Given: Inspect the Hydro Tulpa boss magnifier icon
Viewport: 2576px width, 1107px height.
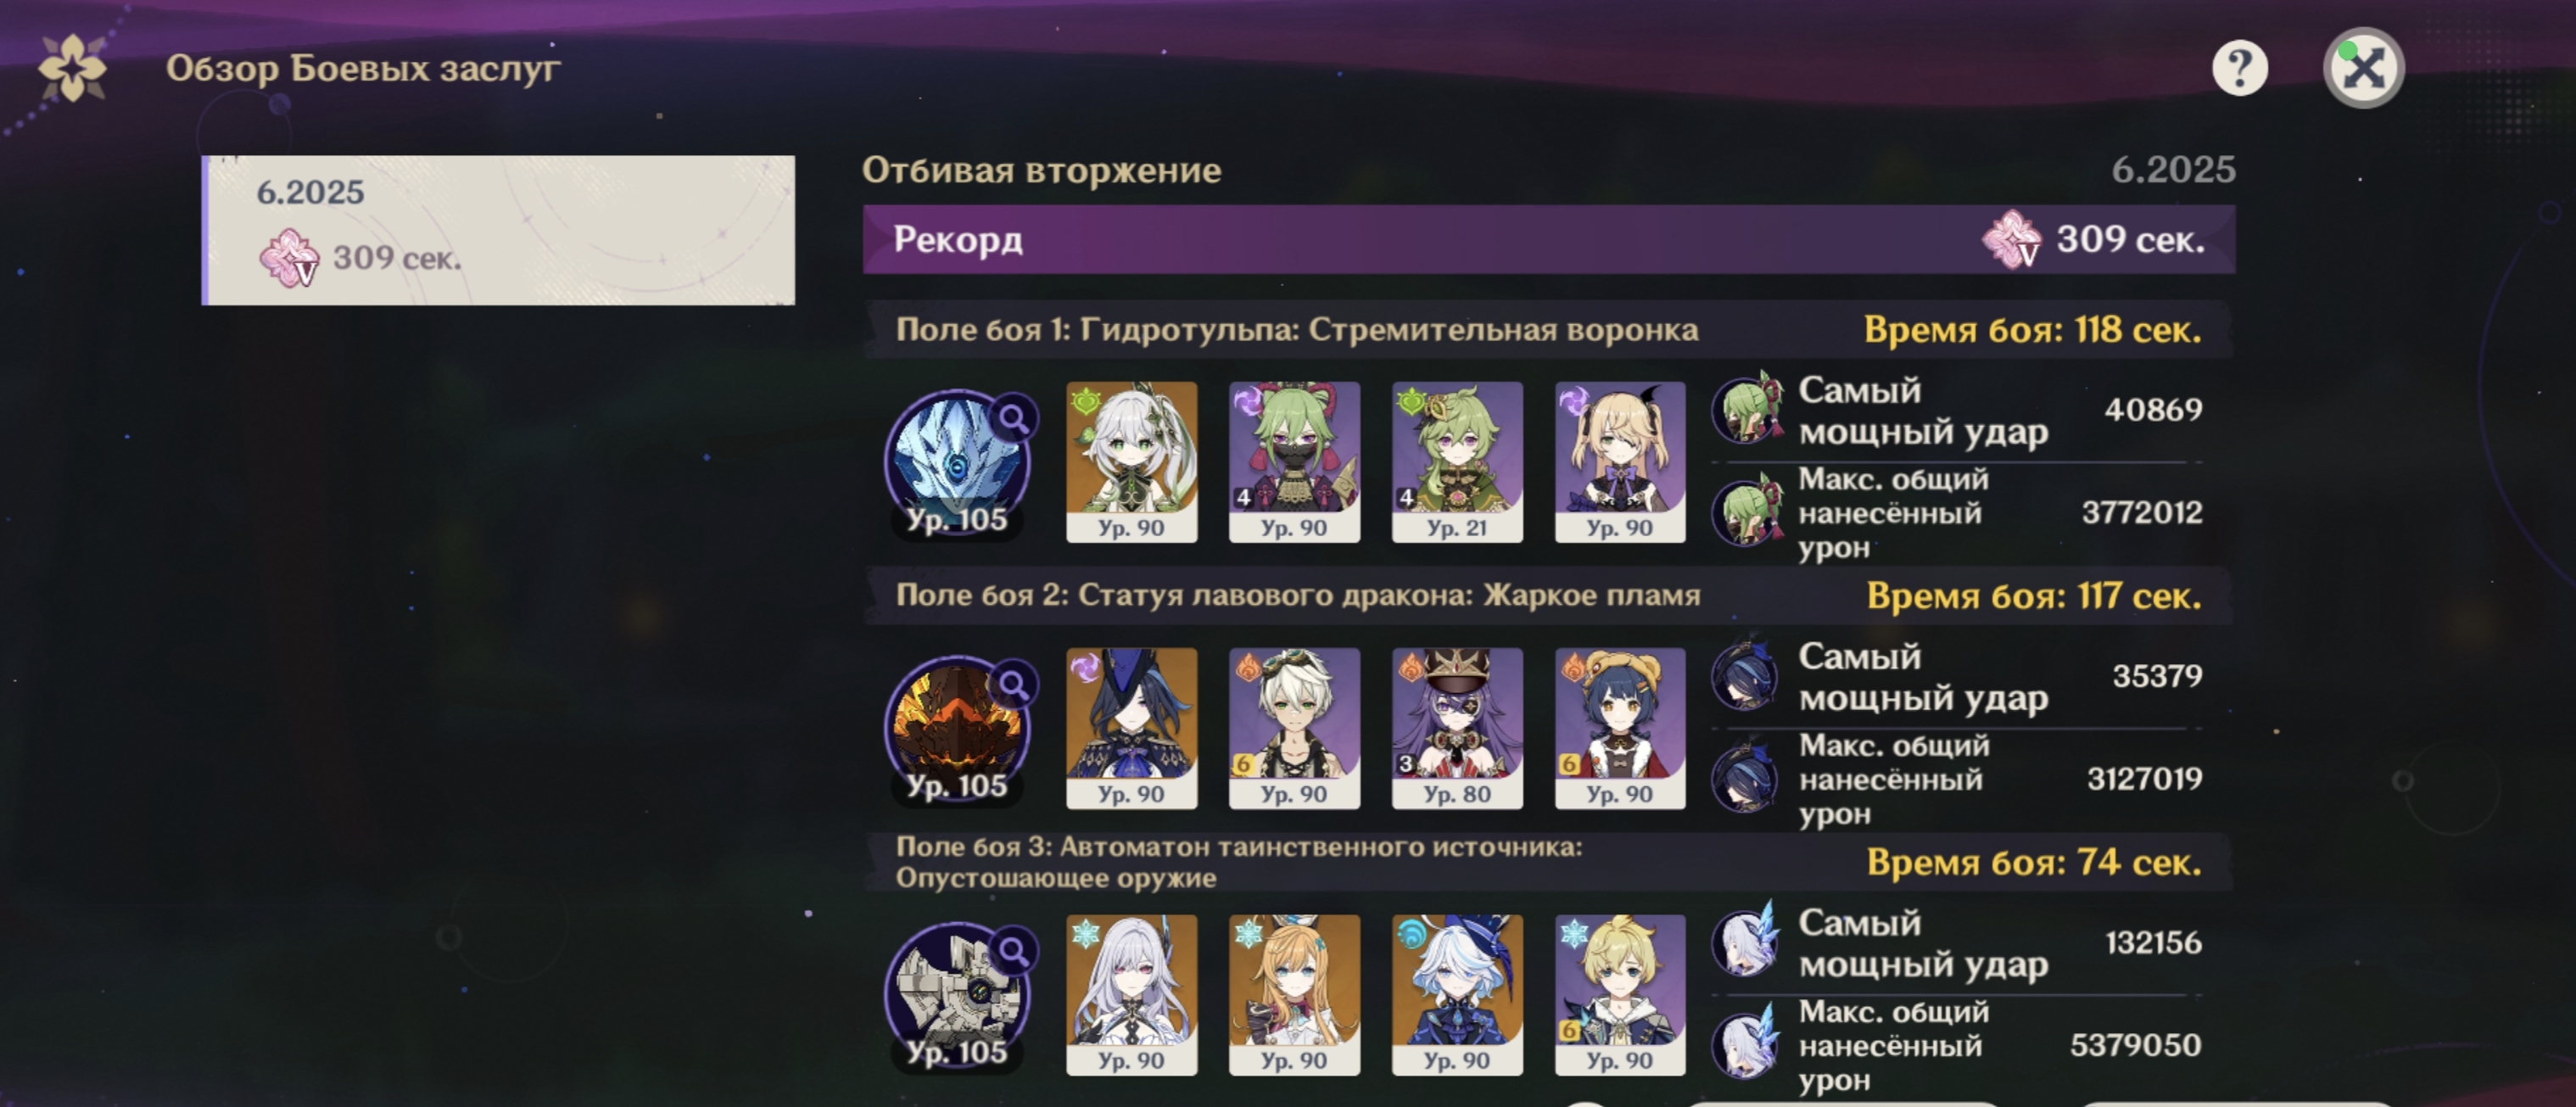Looking at the screenshot, I should coord(1013,418).
